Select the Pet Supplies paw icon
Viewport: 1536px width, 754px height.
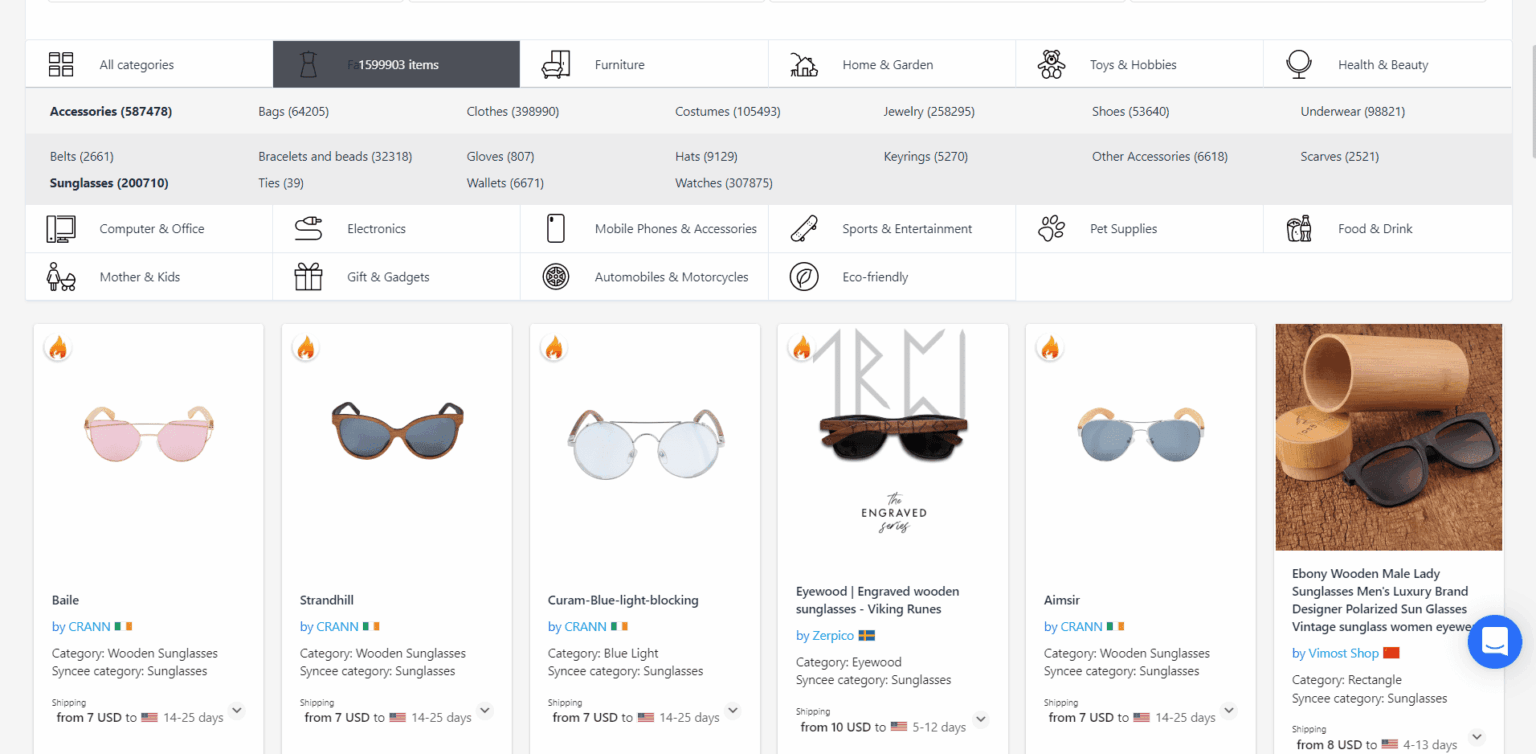[x=1052, y=228]
